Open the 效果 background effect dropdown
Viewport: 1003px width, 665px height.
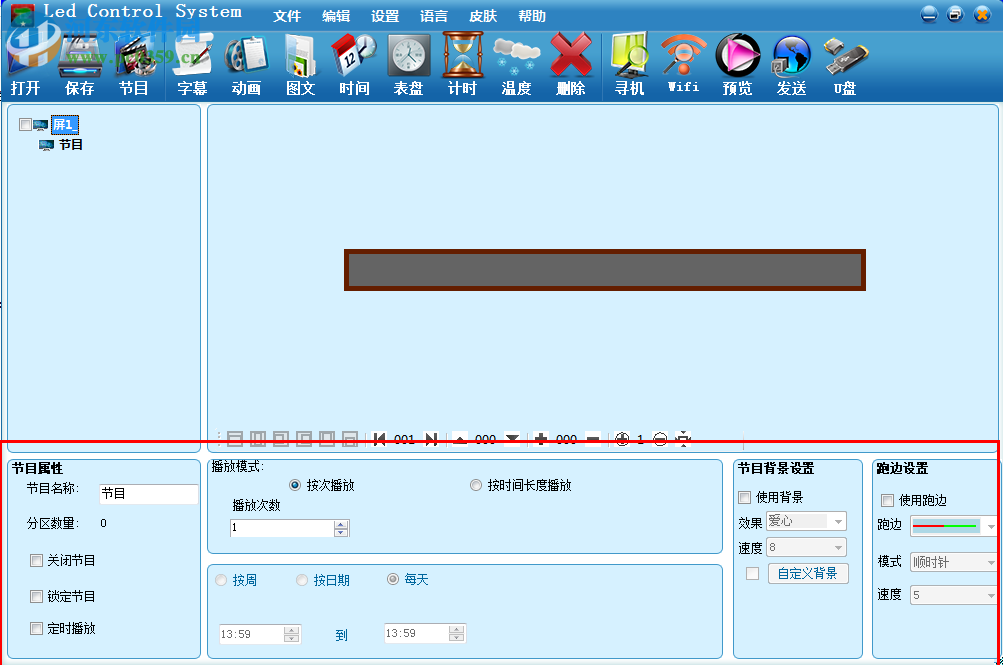tap(807, 521)
